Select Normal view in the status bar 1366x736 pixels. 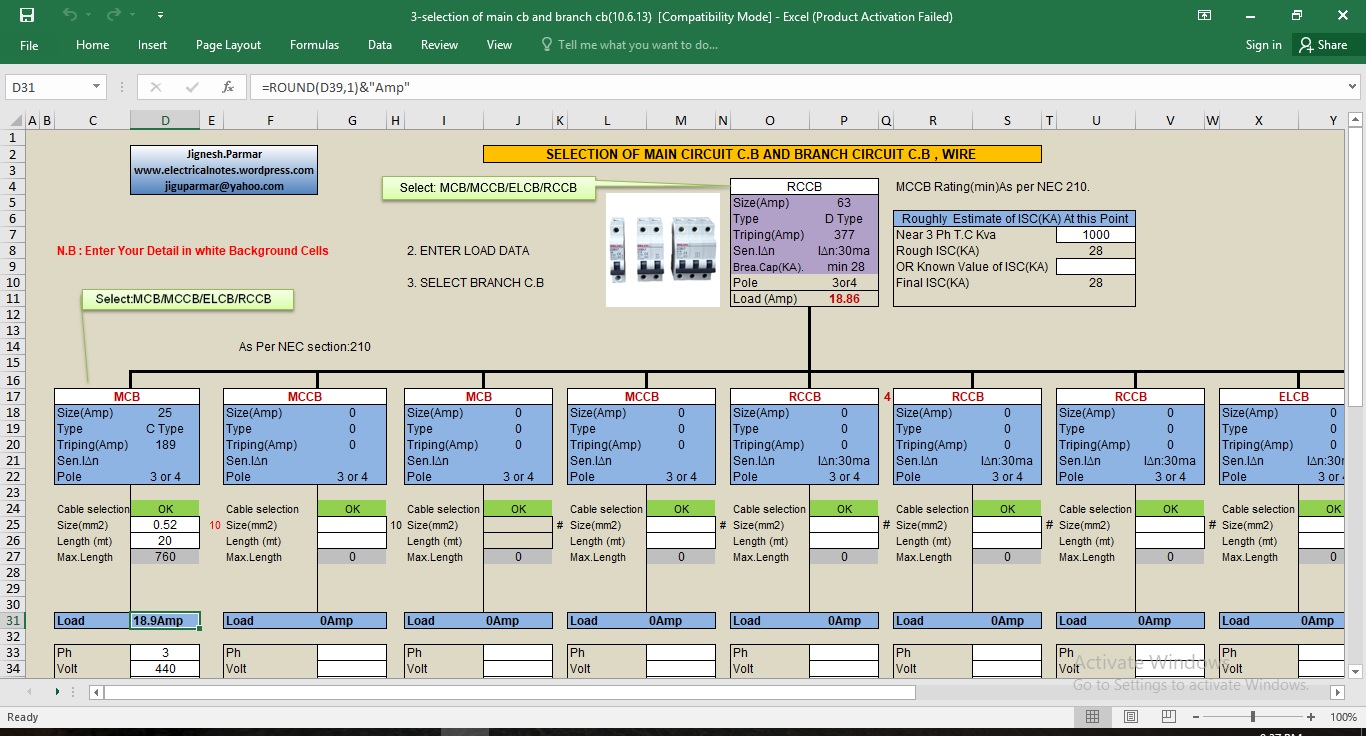(1092, 717)
